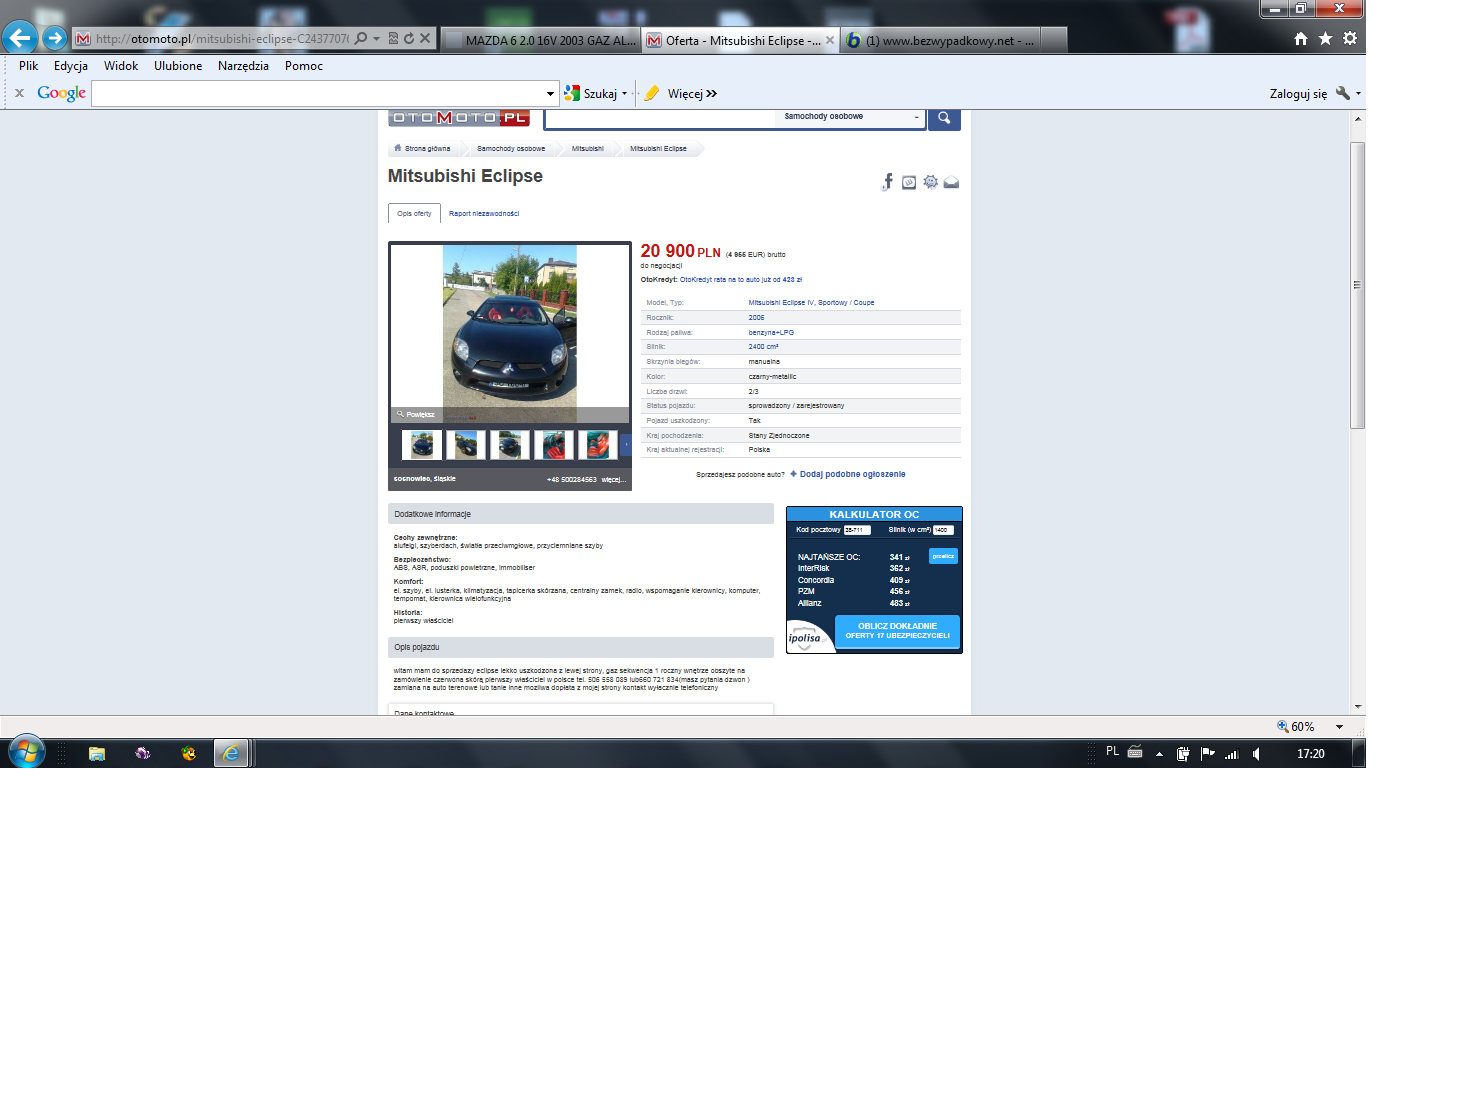Click the Przelicz button in Kalkulator OC
Screen dimensions: 1460x1095
[x=943, y=556]
